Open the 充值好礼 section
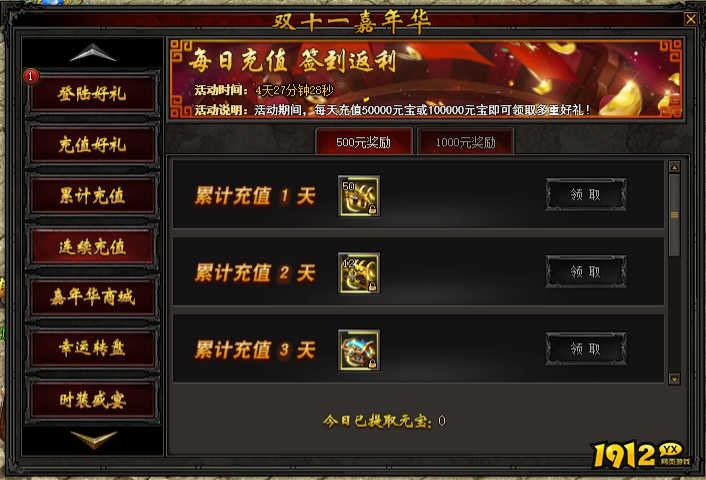This screenshot has height=480, width=706. 93,145
